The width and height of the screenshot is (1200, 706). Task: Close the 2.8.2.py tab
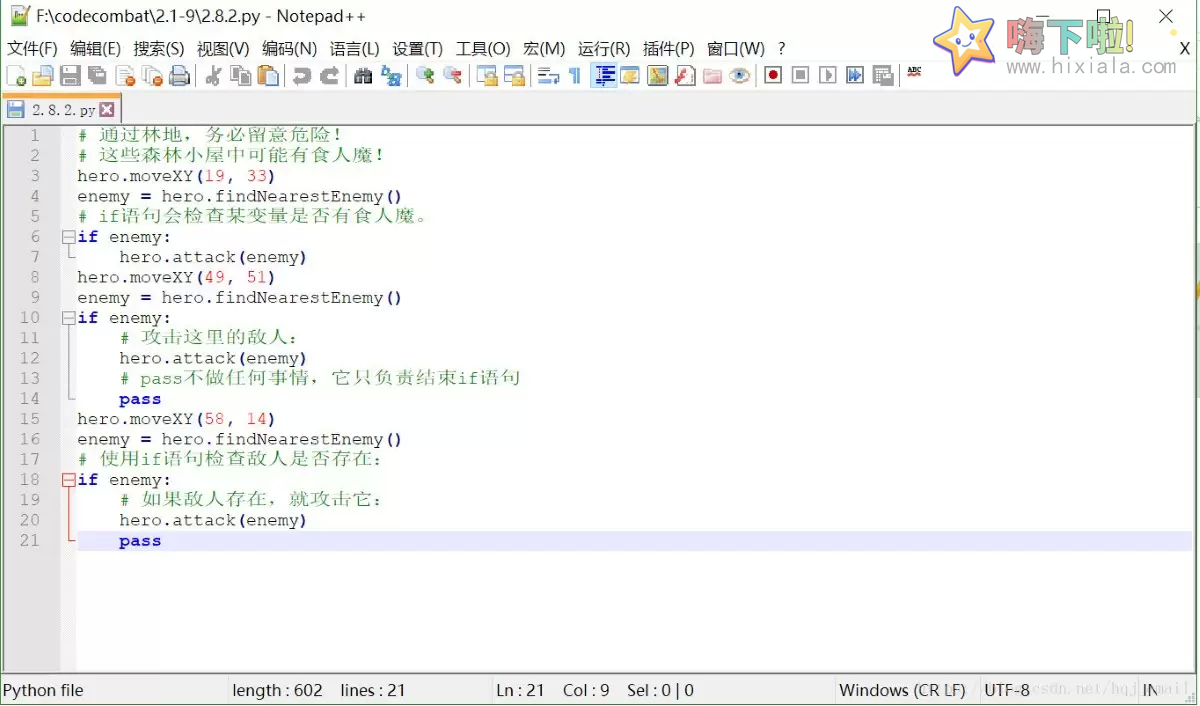click(107, 111)
